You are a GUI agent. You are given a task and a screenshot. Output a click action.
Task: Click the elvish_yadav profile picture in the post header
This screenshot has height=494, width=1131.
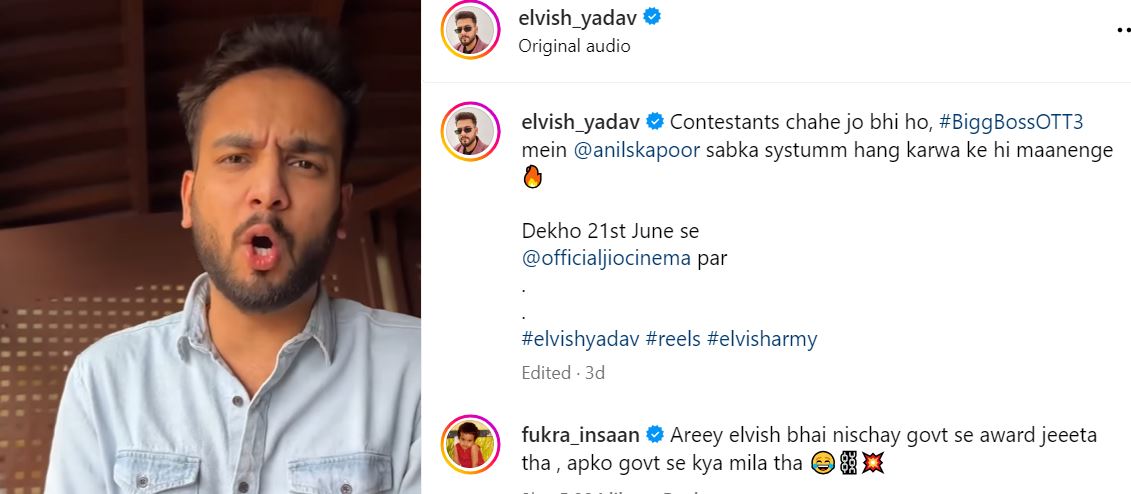pos(470,30)
